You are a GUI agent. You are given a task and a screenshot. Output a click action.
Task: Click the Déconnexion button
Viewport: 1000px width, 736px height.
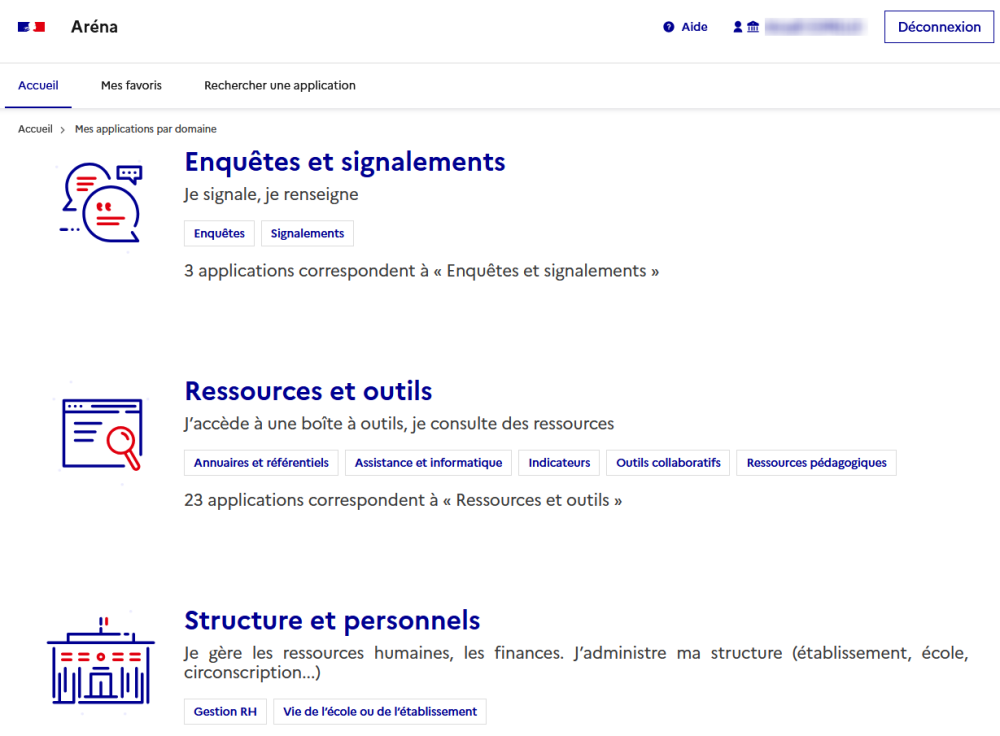coord(938,27)
